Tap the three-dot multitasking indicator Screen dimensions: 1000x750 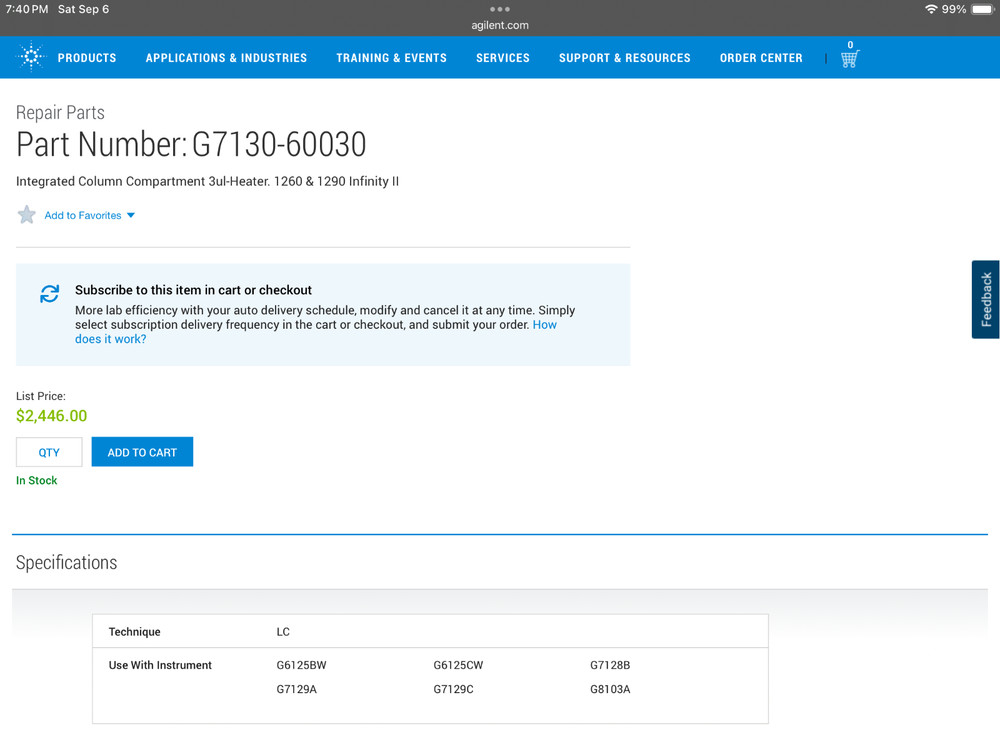500,9
